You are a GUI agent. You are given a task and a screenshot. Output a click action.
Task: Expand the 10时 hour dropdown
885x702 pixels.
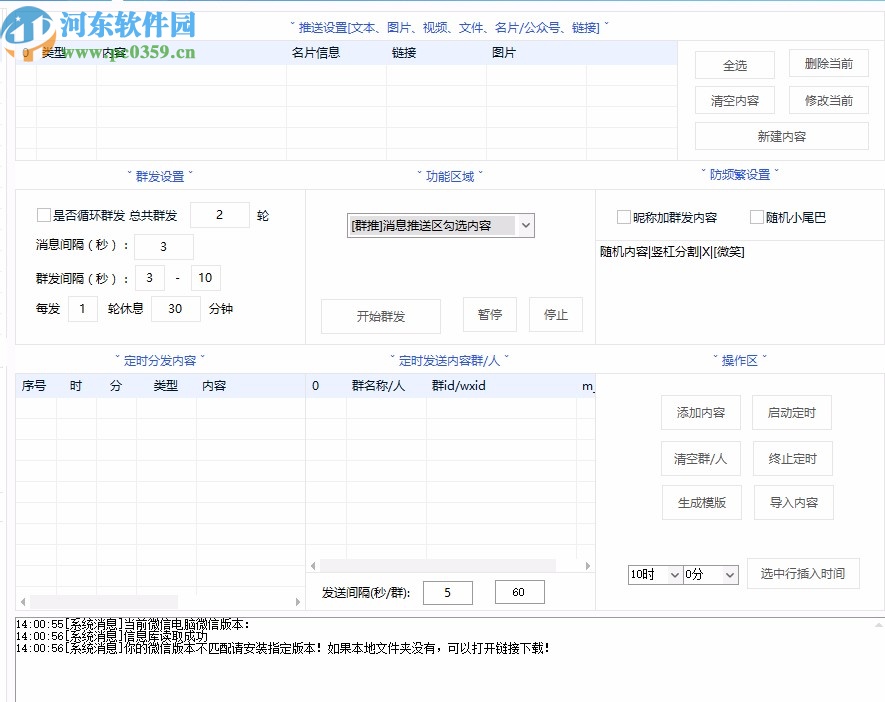(655, 575)
